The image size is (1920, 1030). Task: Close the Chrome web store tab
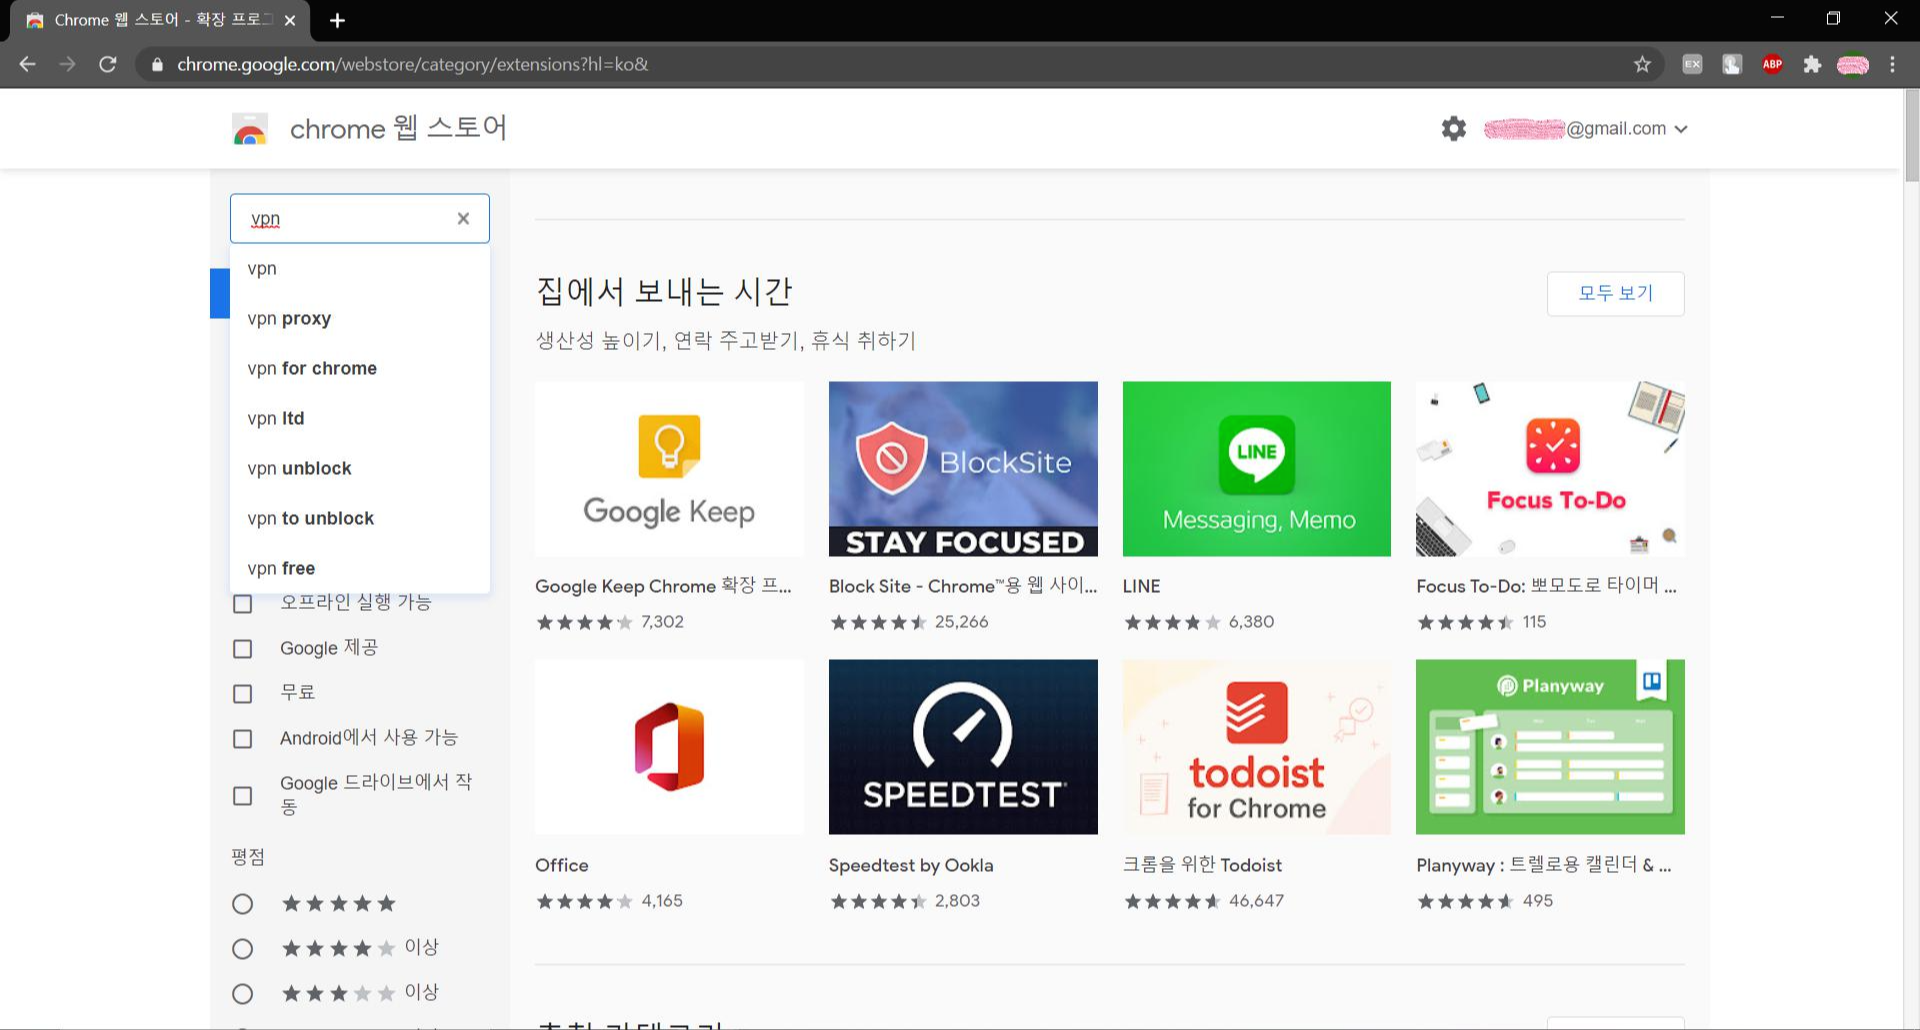[289, 20]
